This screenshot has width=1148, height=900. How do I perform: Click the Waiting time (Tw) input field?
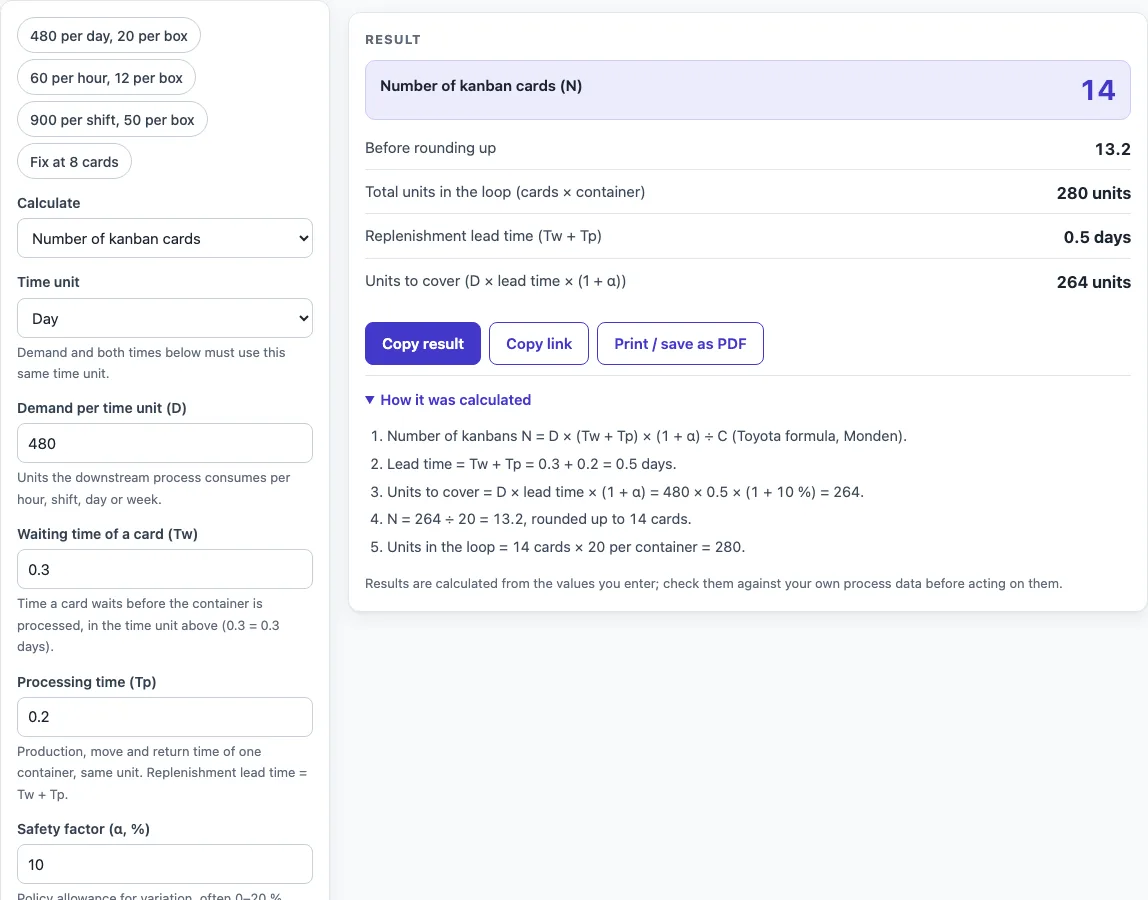[x=165, y=569]
